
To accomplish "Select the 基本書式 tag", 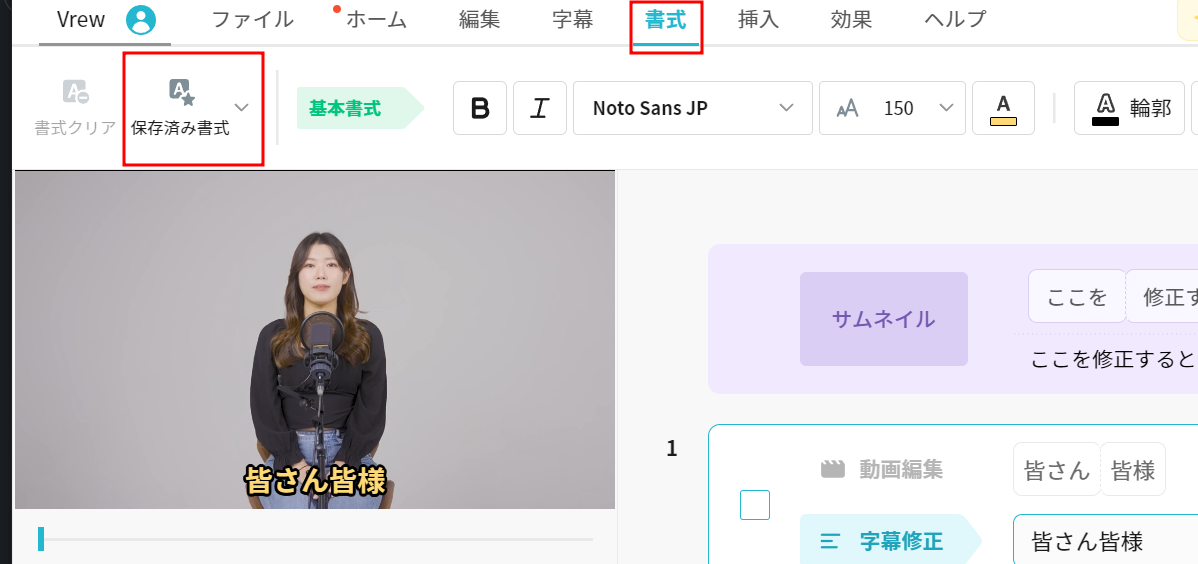I will coord(360,108).
